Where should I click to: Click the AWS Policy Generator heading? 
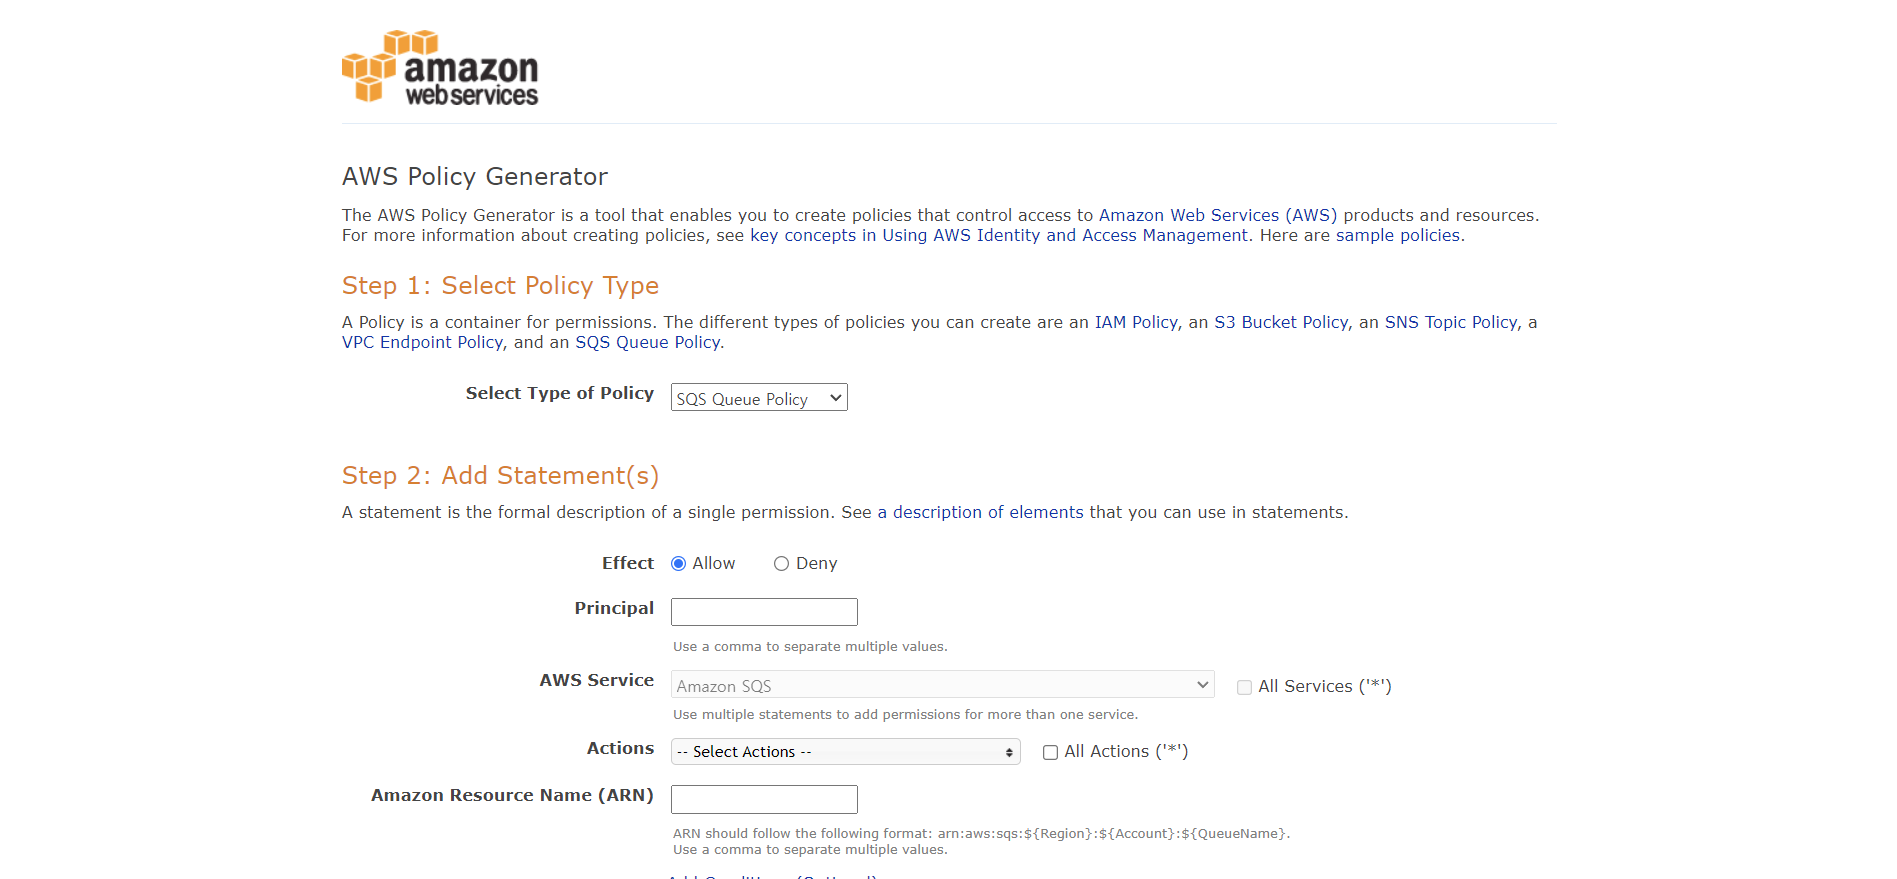(475, 176)
